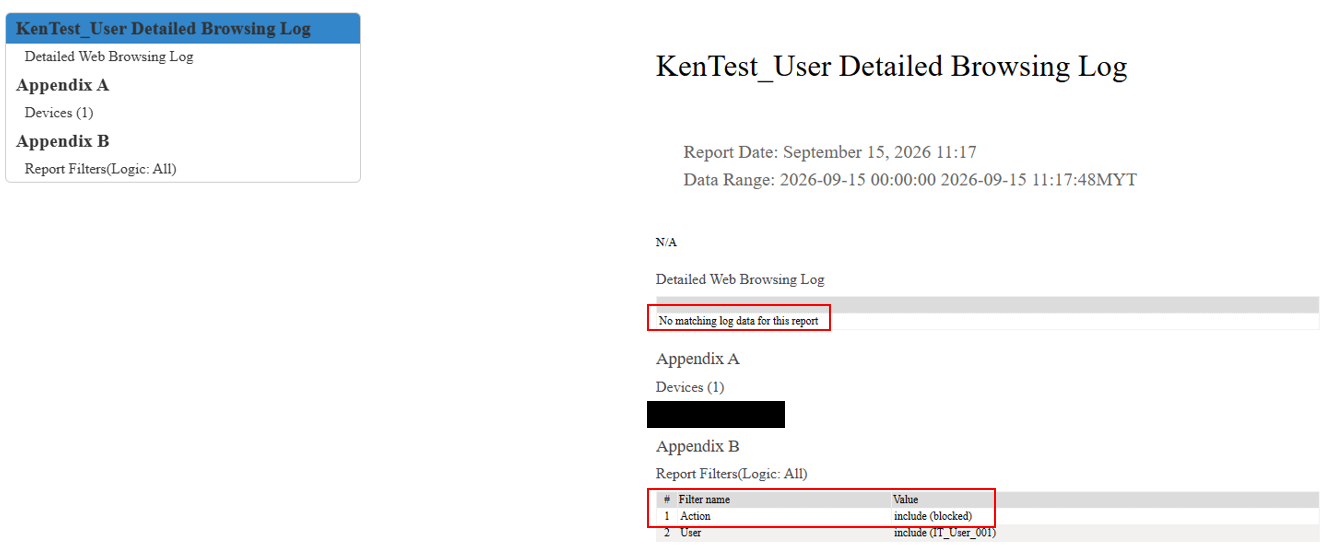Go to Appendix B in the sidebar
The image size is (1323, 550).
tap(63, 141)
